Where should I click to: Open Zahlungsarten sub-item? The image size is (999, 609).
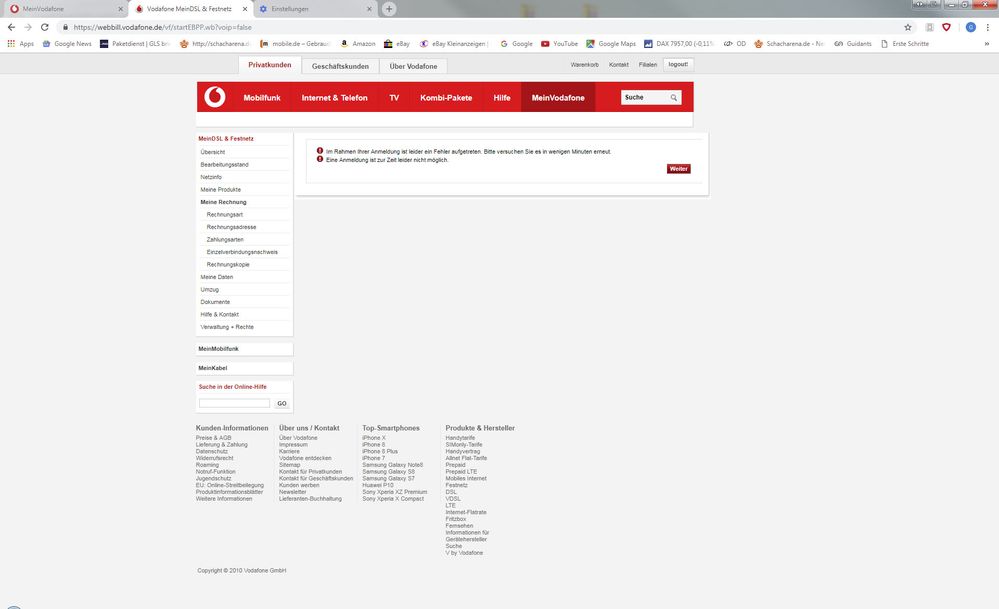(x=225, y=240)
